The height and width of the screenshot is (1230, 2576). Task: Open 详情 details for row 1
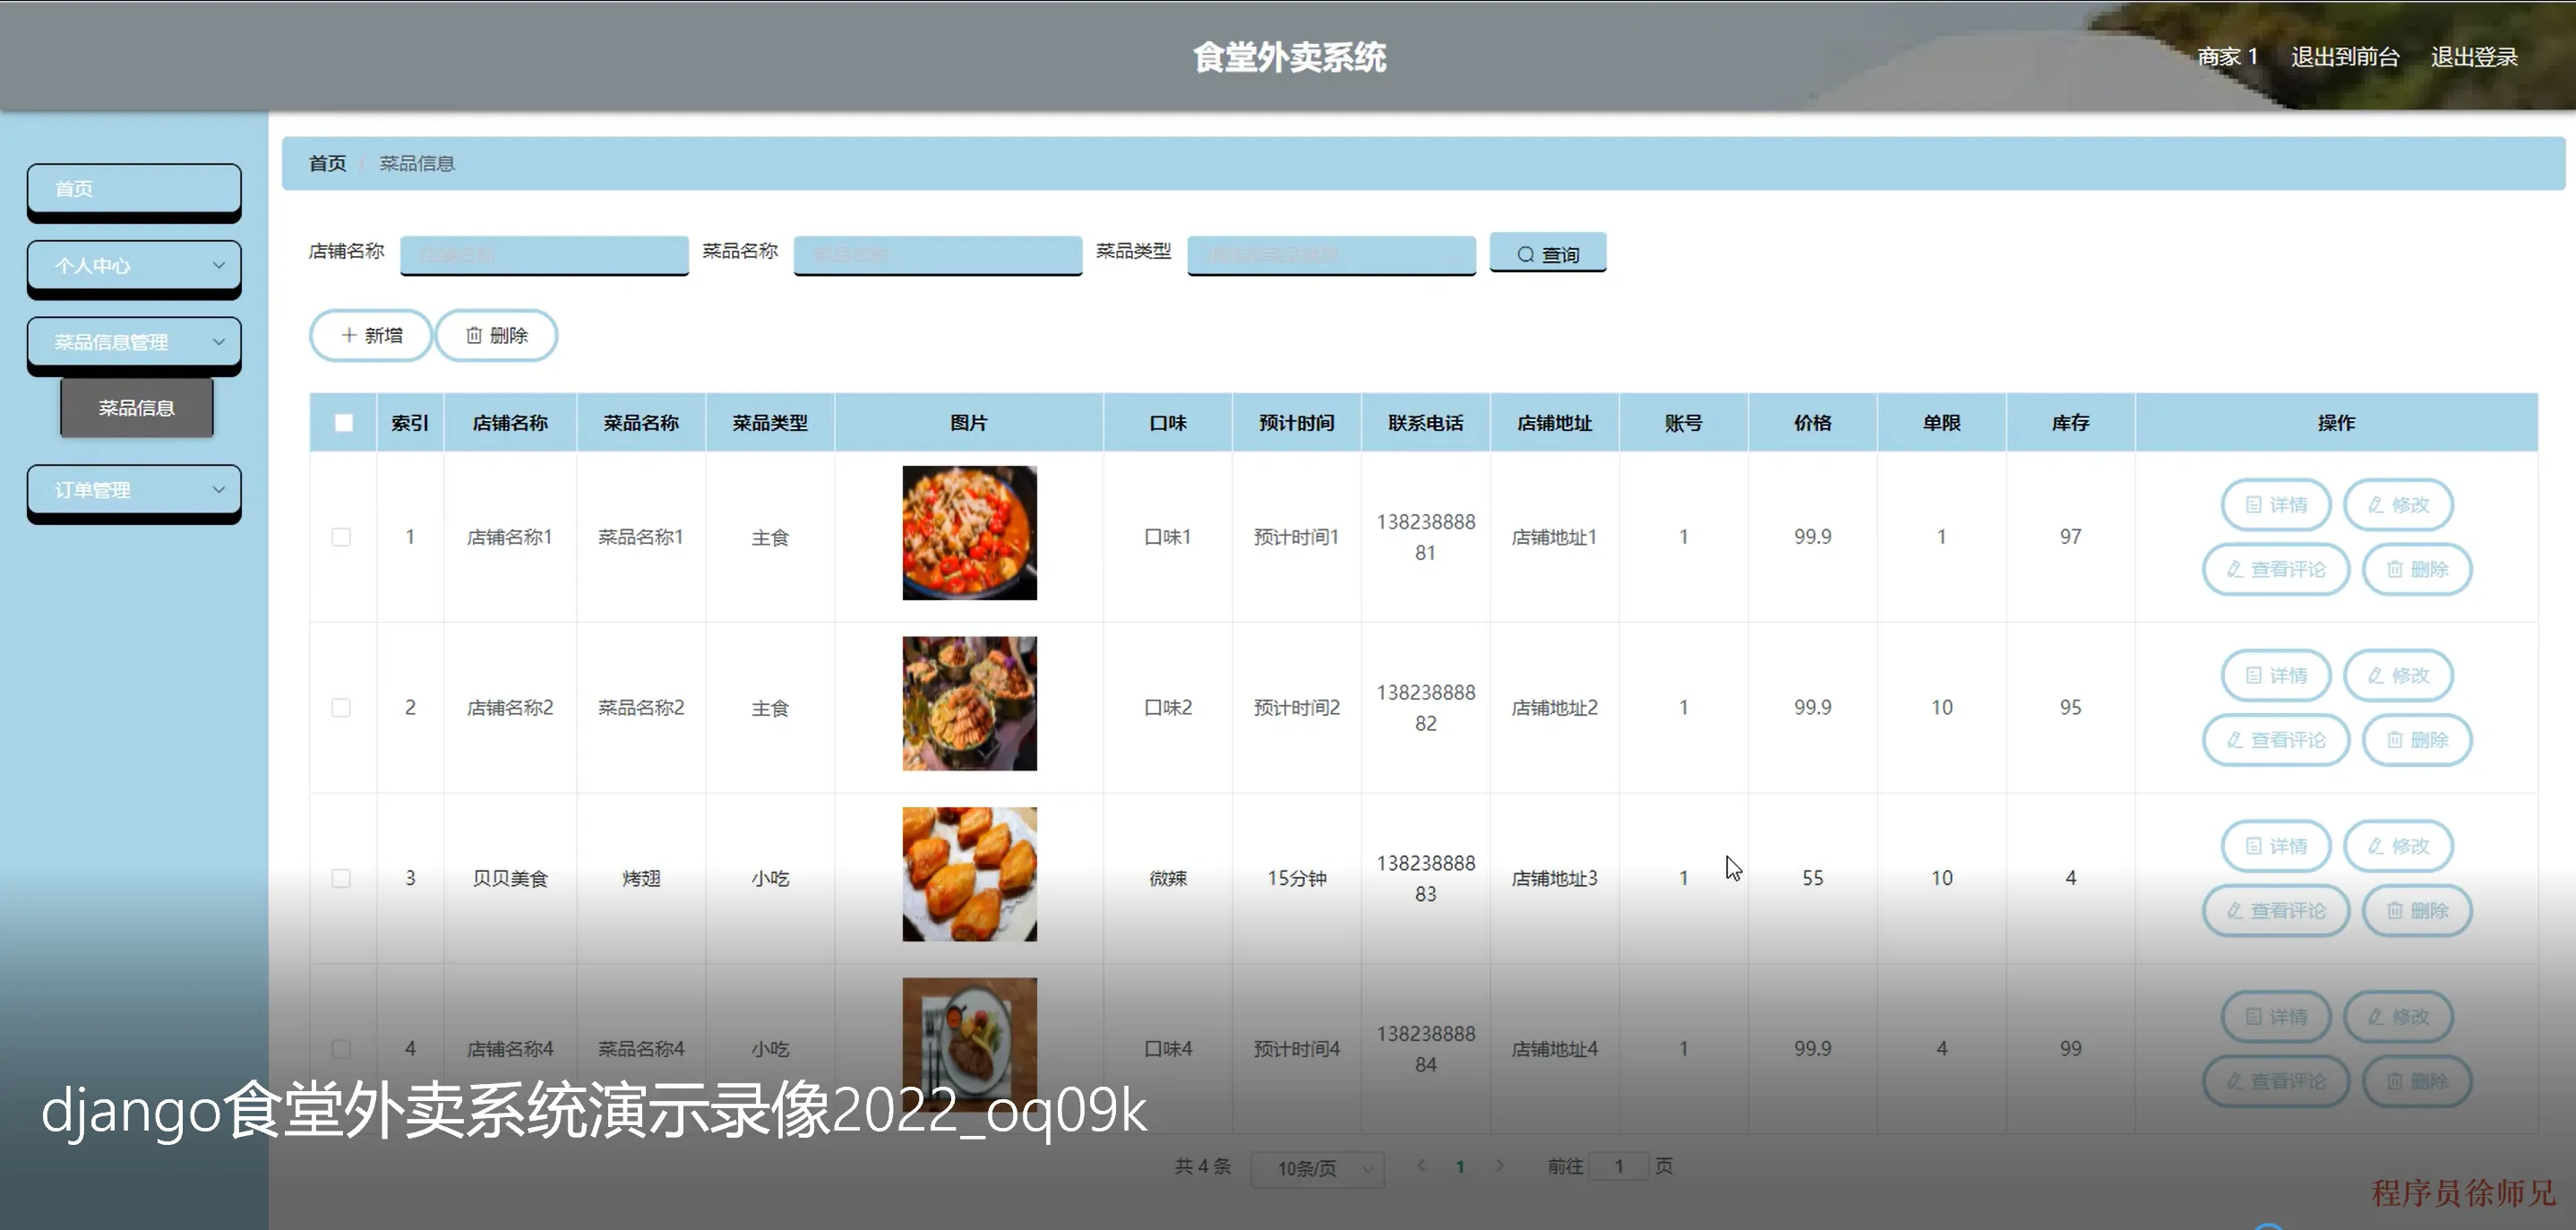click(x=2275, y=505)
